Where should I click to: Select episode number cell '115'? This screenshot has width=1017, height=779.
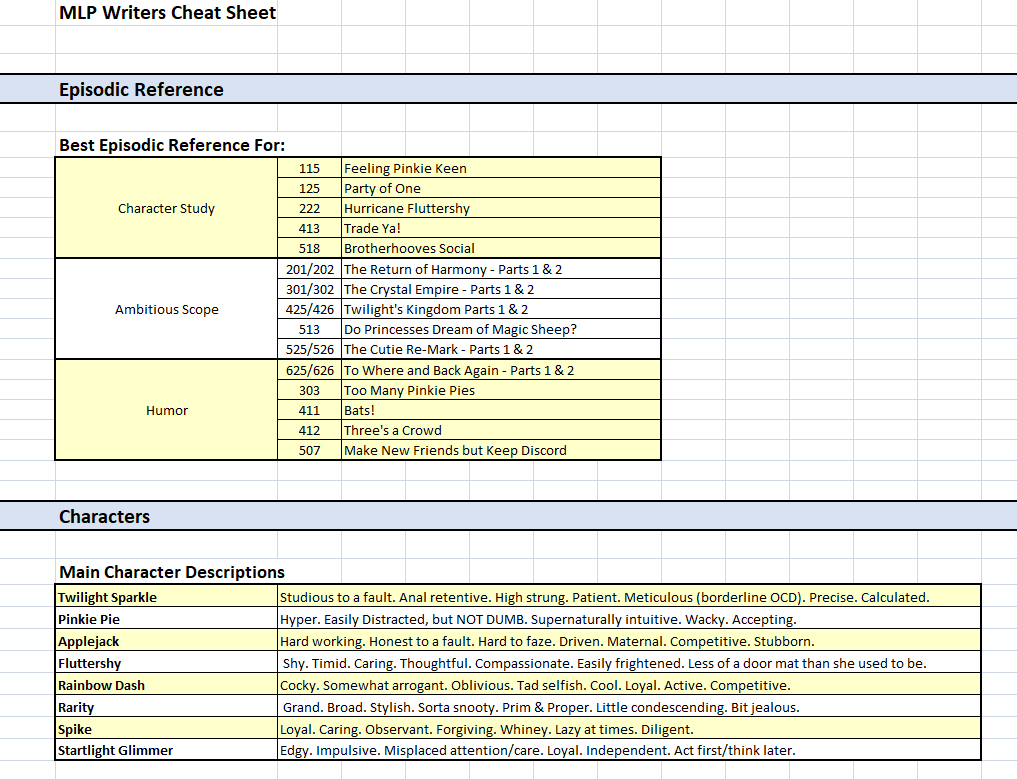[x=309, y=168]
